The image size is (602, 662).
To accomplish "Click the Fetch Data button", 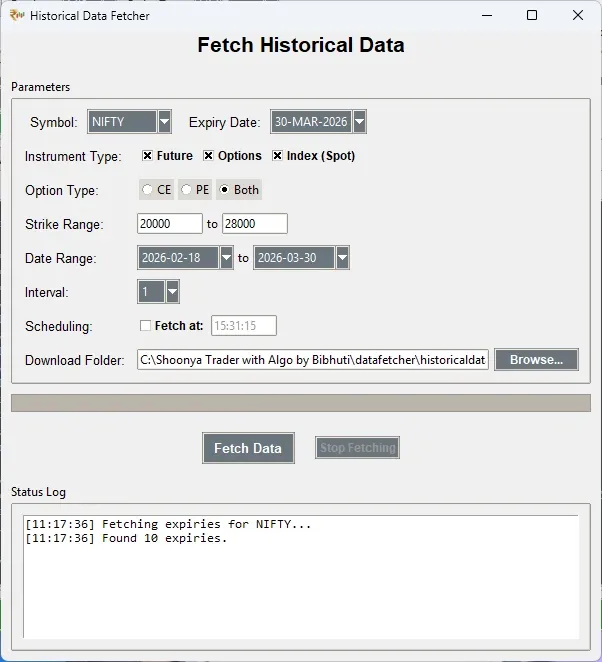I will coord(248,448).
